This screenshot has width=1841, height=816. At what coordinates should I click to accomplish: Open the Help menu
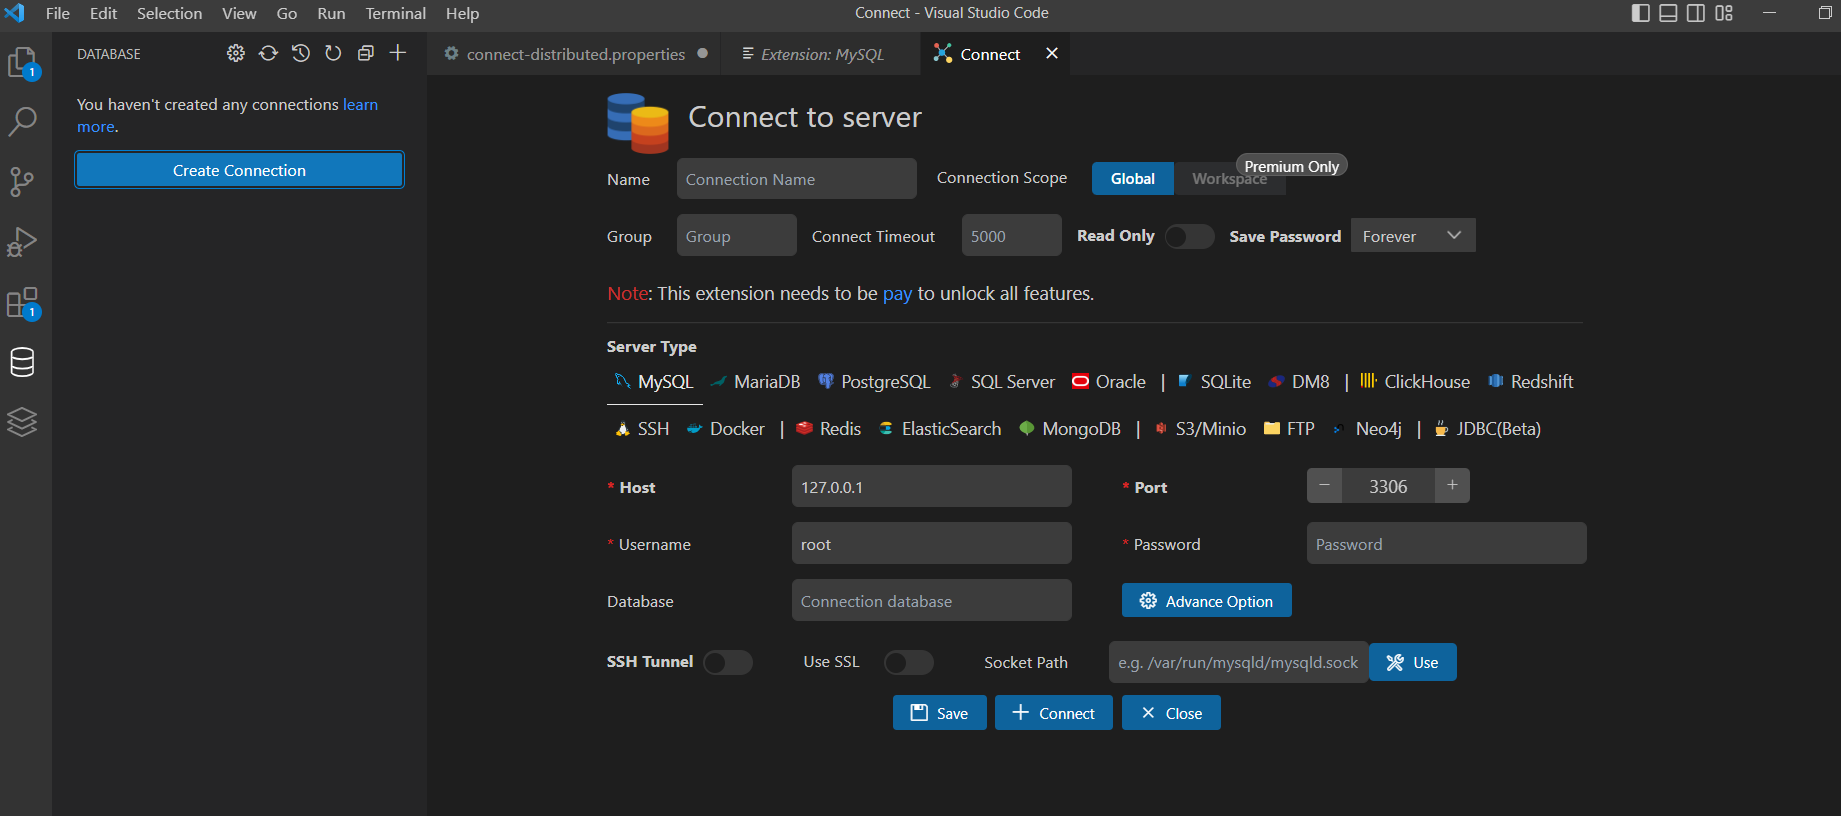[x=462, y=13]
